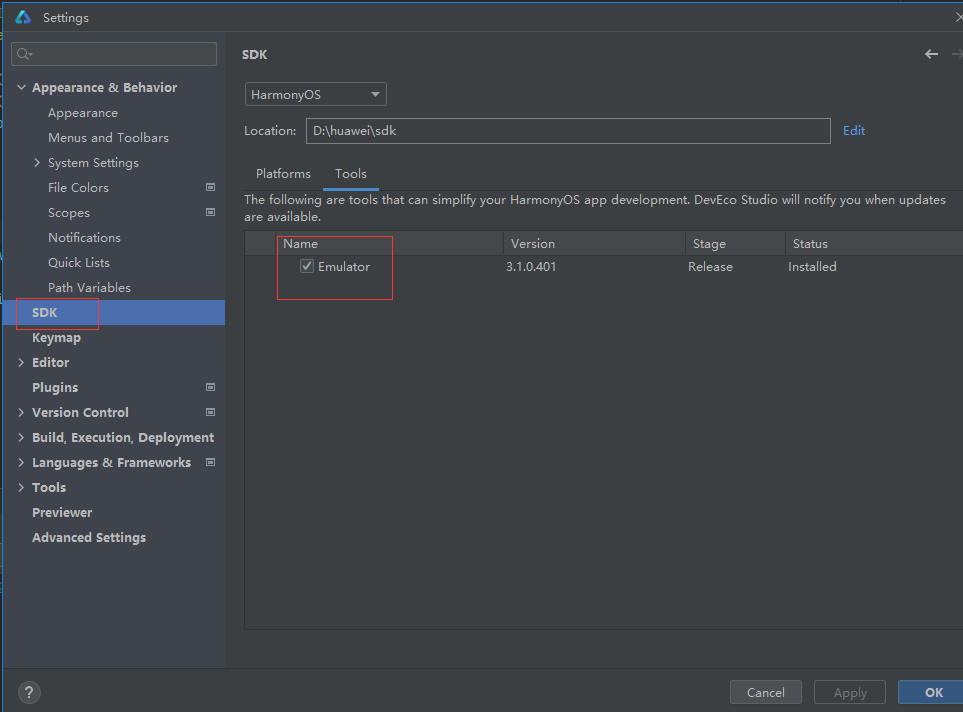Expand the Editor settings section
963x712 pixels.
[22, 362]
